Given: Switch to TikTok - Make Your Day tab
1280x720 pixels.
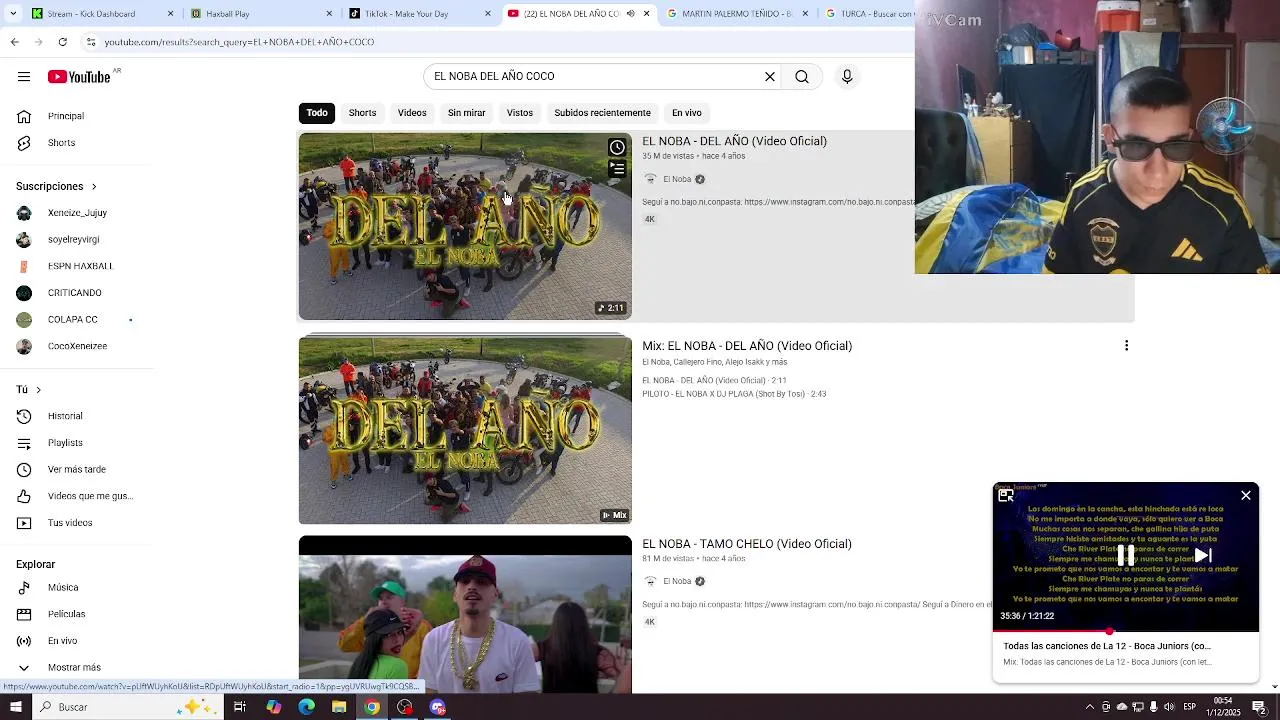Looking at the screenshot, I should [420, 14].
